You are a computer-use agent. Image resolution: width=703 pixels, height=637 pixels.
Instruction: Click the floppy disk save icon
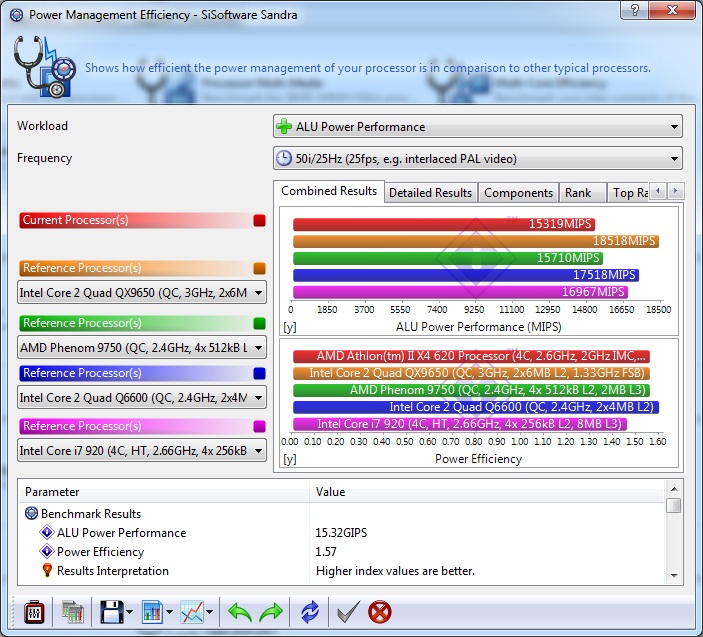[111, 612]
